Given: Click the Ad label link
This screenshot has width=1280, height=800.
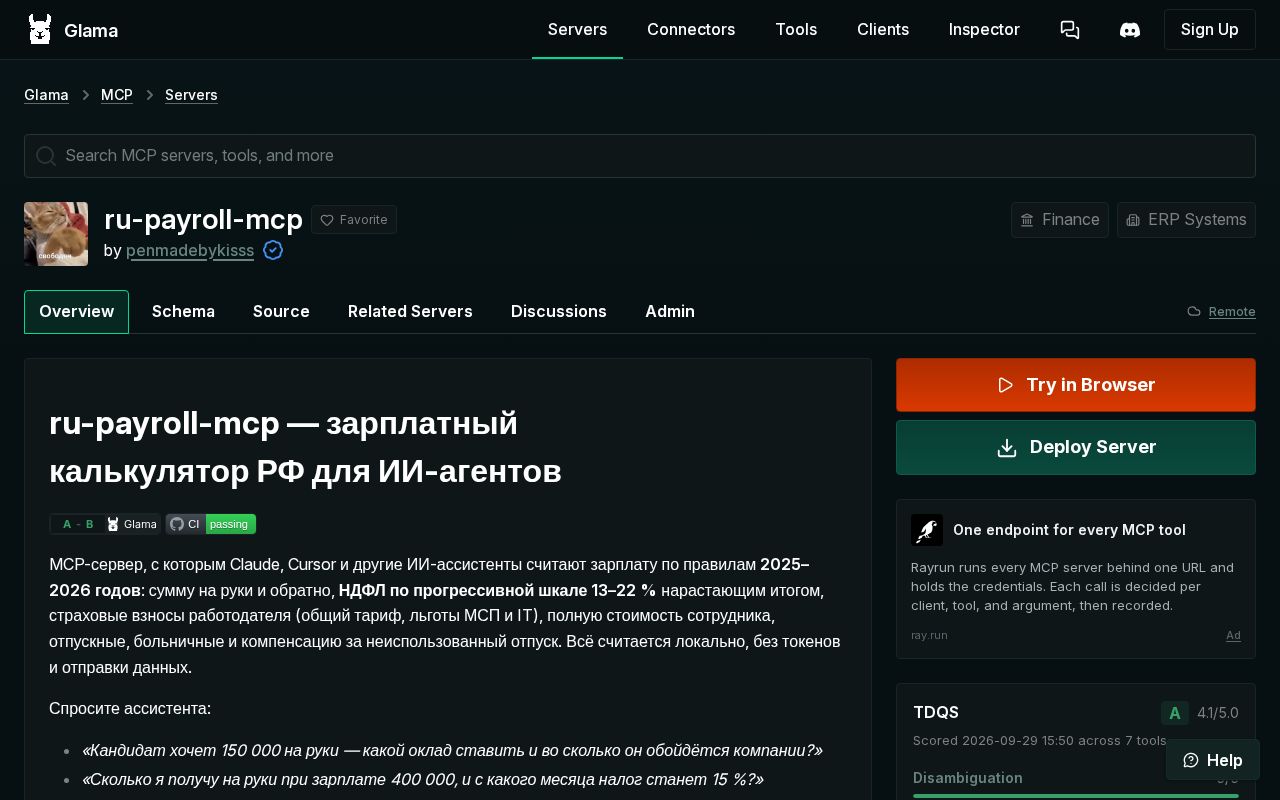Looking at the screenshot, I should click(x=1234, y=636).
